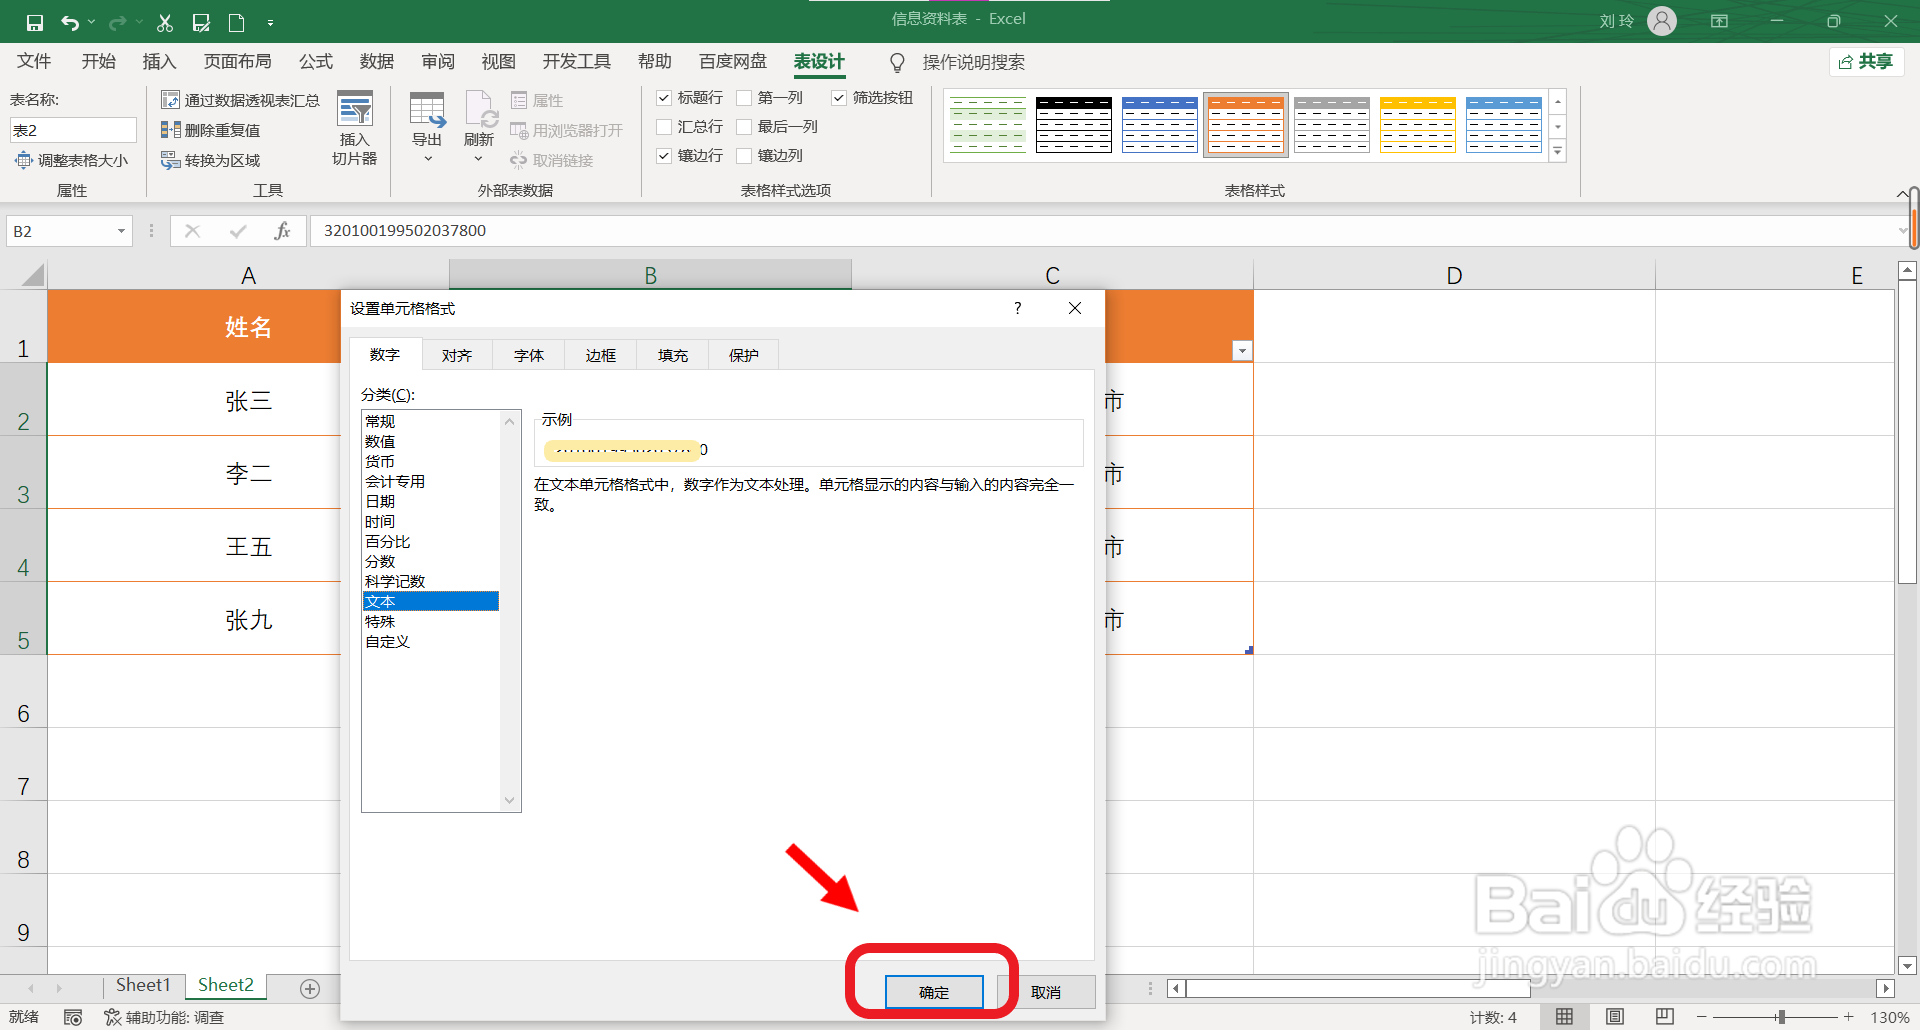Click the dialog help question mark
This screenshot has width=1920, height=1030.
[1017, 308]
